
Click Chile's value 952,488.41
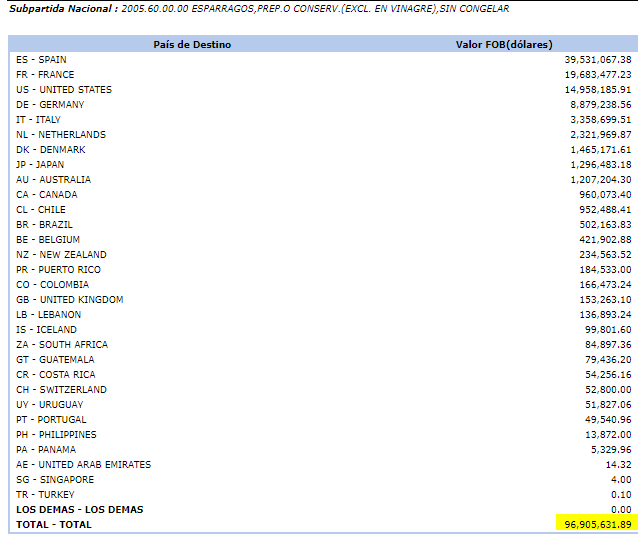coord(605,210)
